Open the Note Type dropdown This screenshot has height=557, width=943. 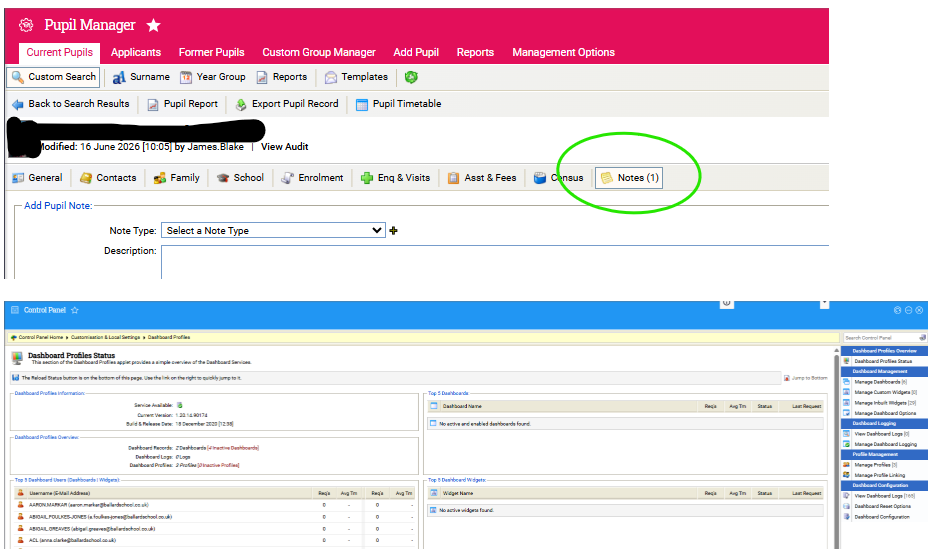coord(273,230)
